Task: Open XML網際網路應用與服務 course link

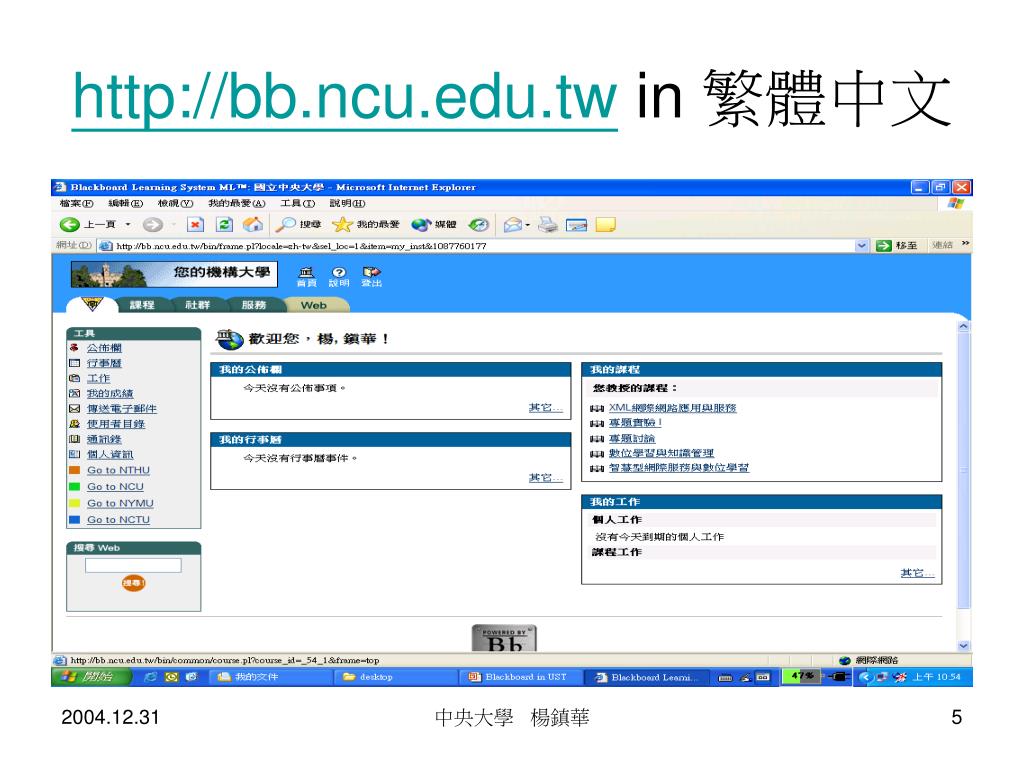Action: (x=673, y=408)
